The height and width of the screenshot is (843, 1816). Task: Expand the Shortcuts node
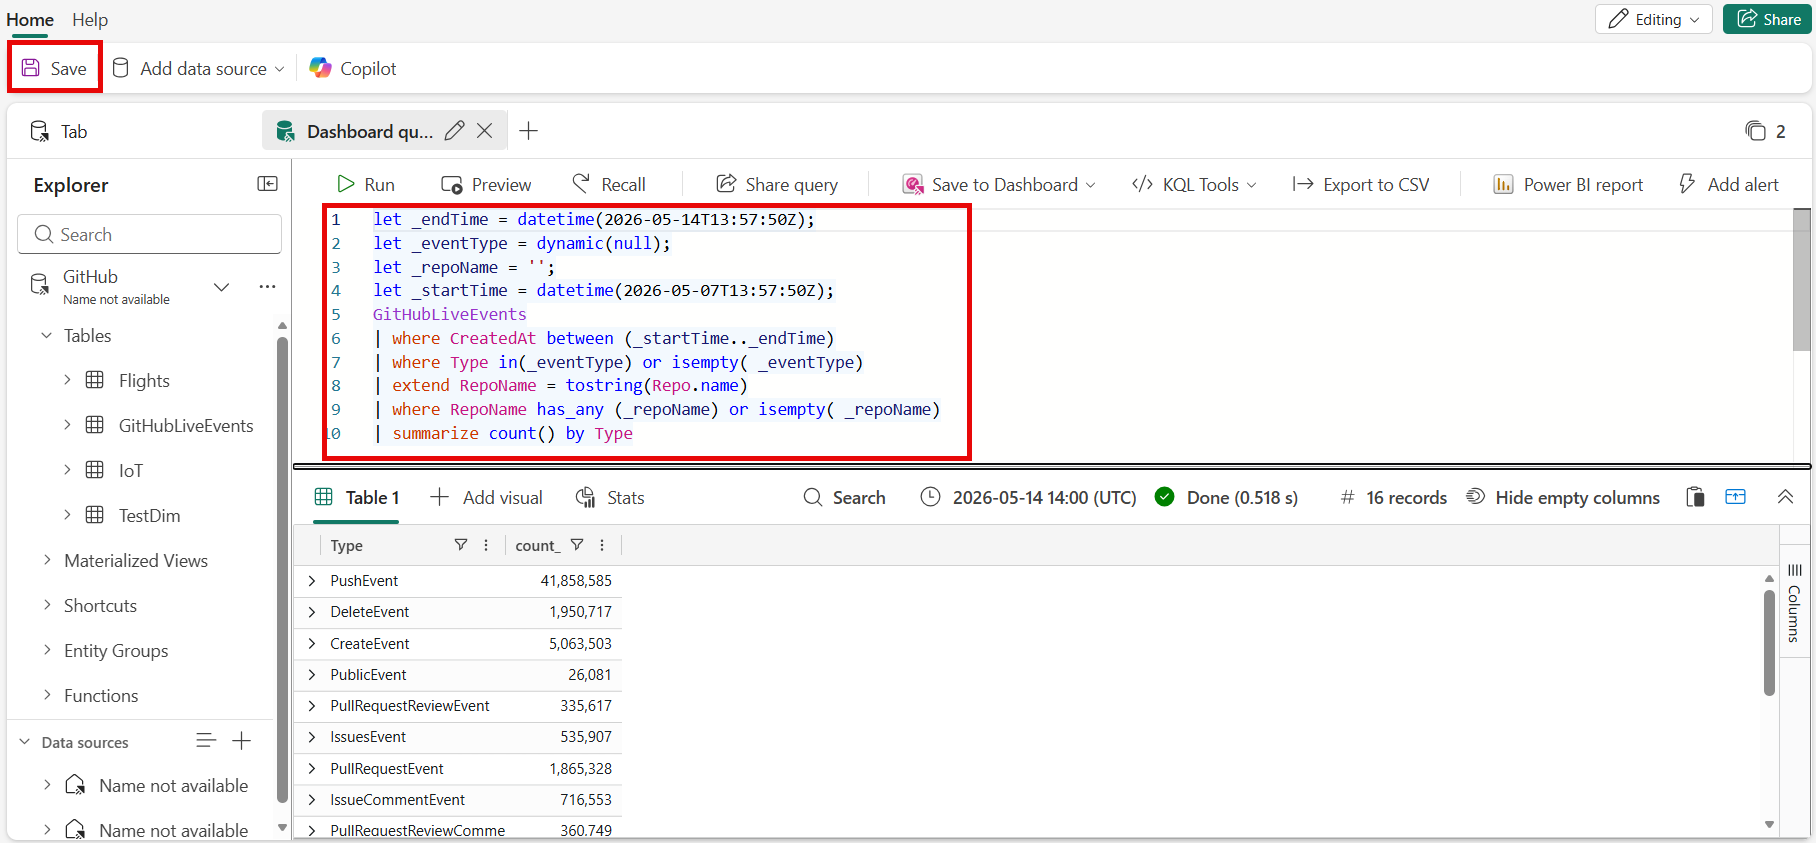(46, 605)
